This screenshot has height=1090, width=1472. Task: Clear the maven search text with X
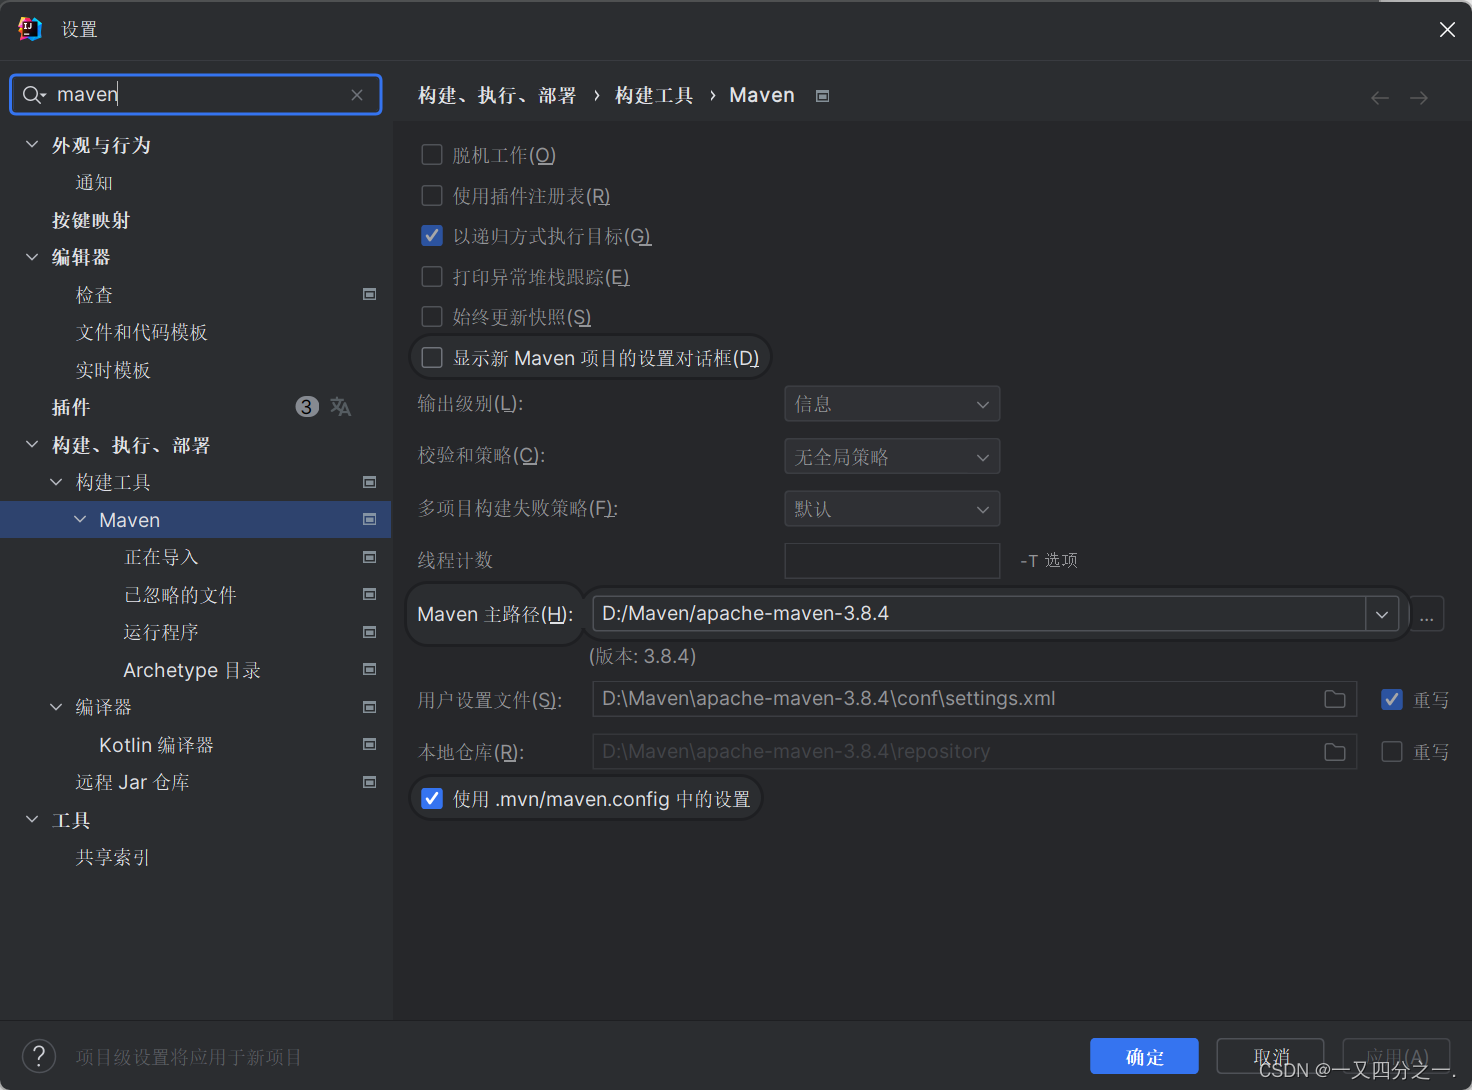coord(357,95)
